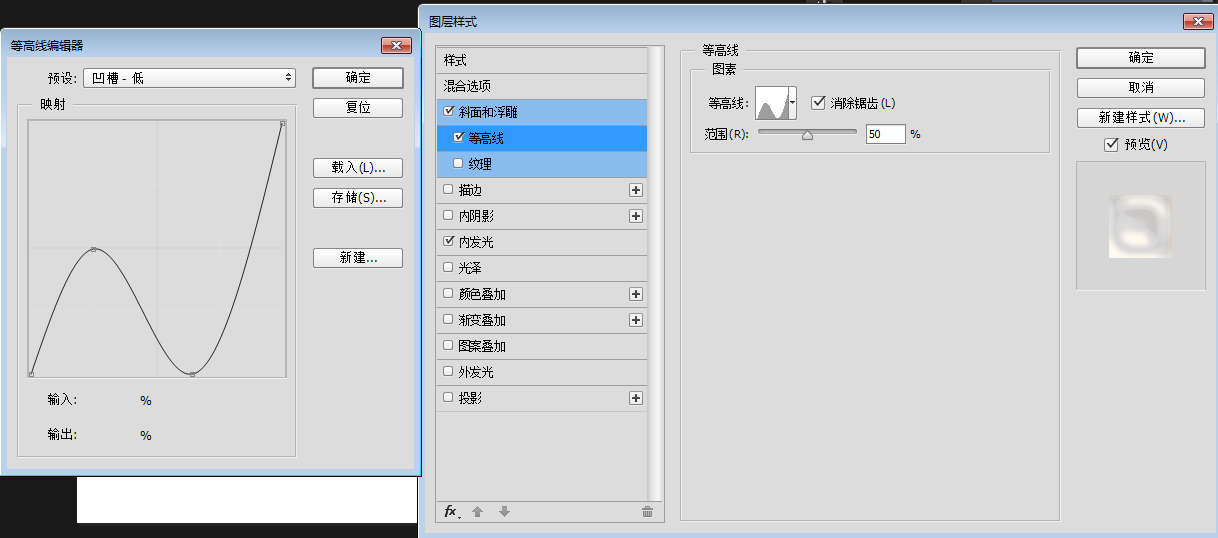Click the 范围 percentage input field
Image resolution: width=1218 pixels, height=538 pixels.
click(885, 134)
